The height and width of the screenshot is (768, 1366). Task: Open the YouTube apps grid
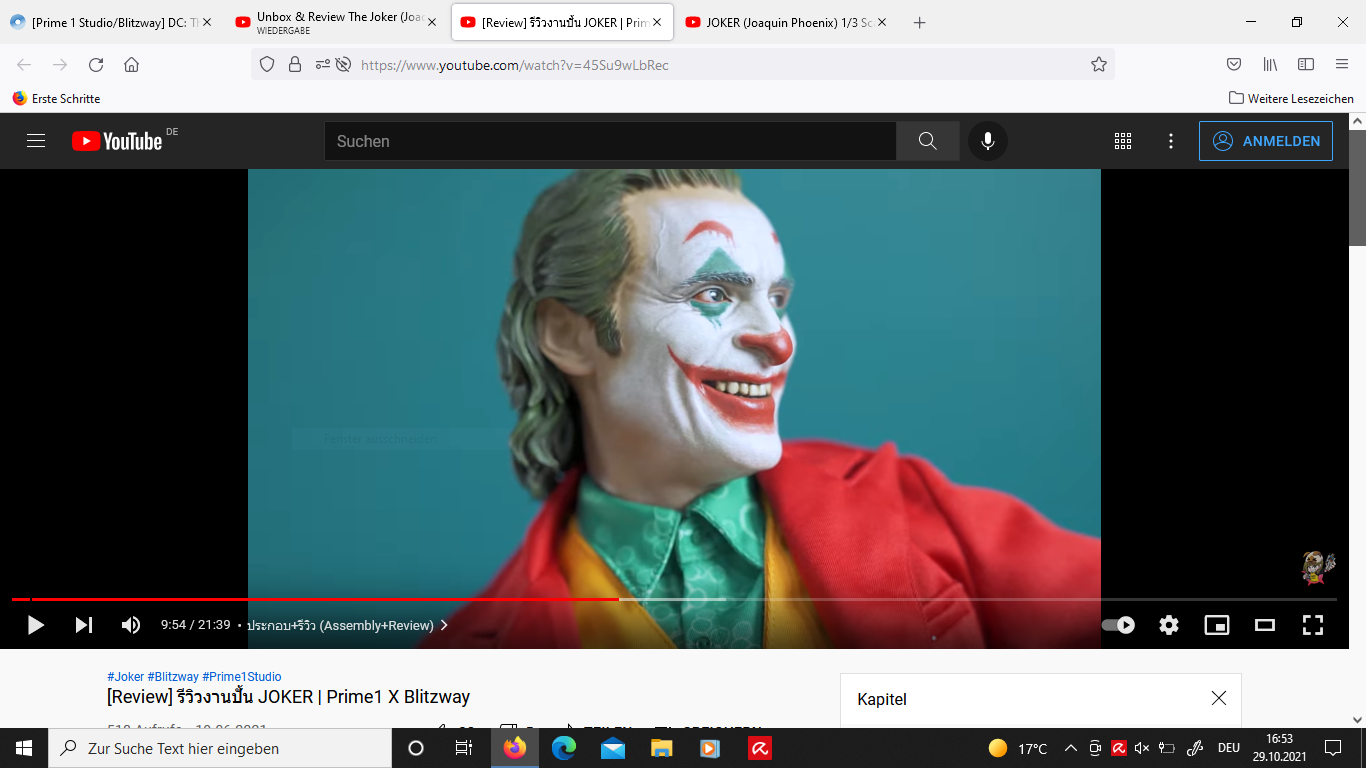[1123, 141]
